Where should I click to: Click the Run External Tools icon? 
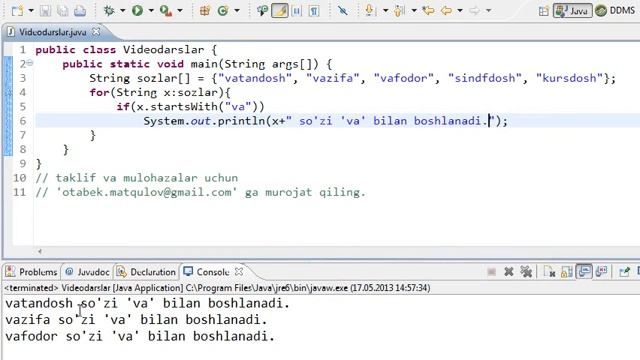(x=166, y=10)
